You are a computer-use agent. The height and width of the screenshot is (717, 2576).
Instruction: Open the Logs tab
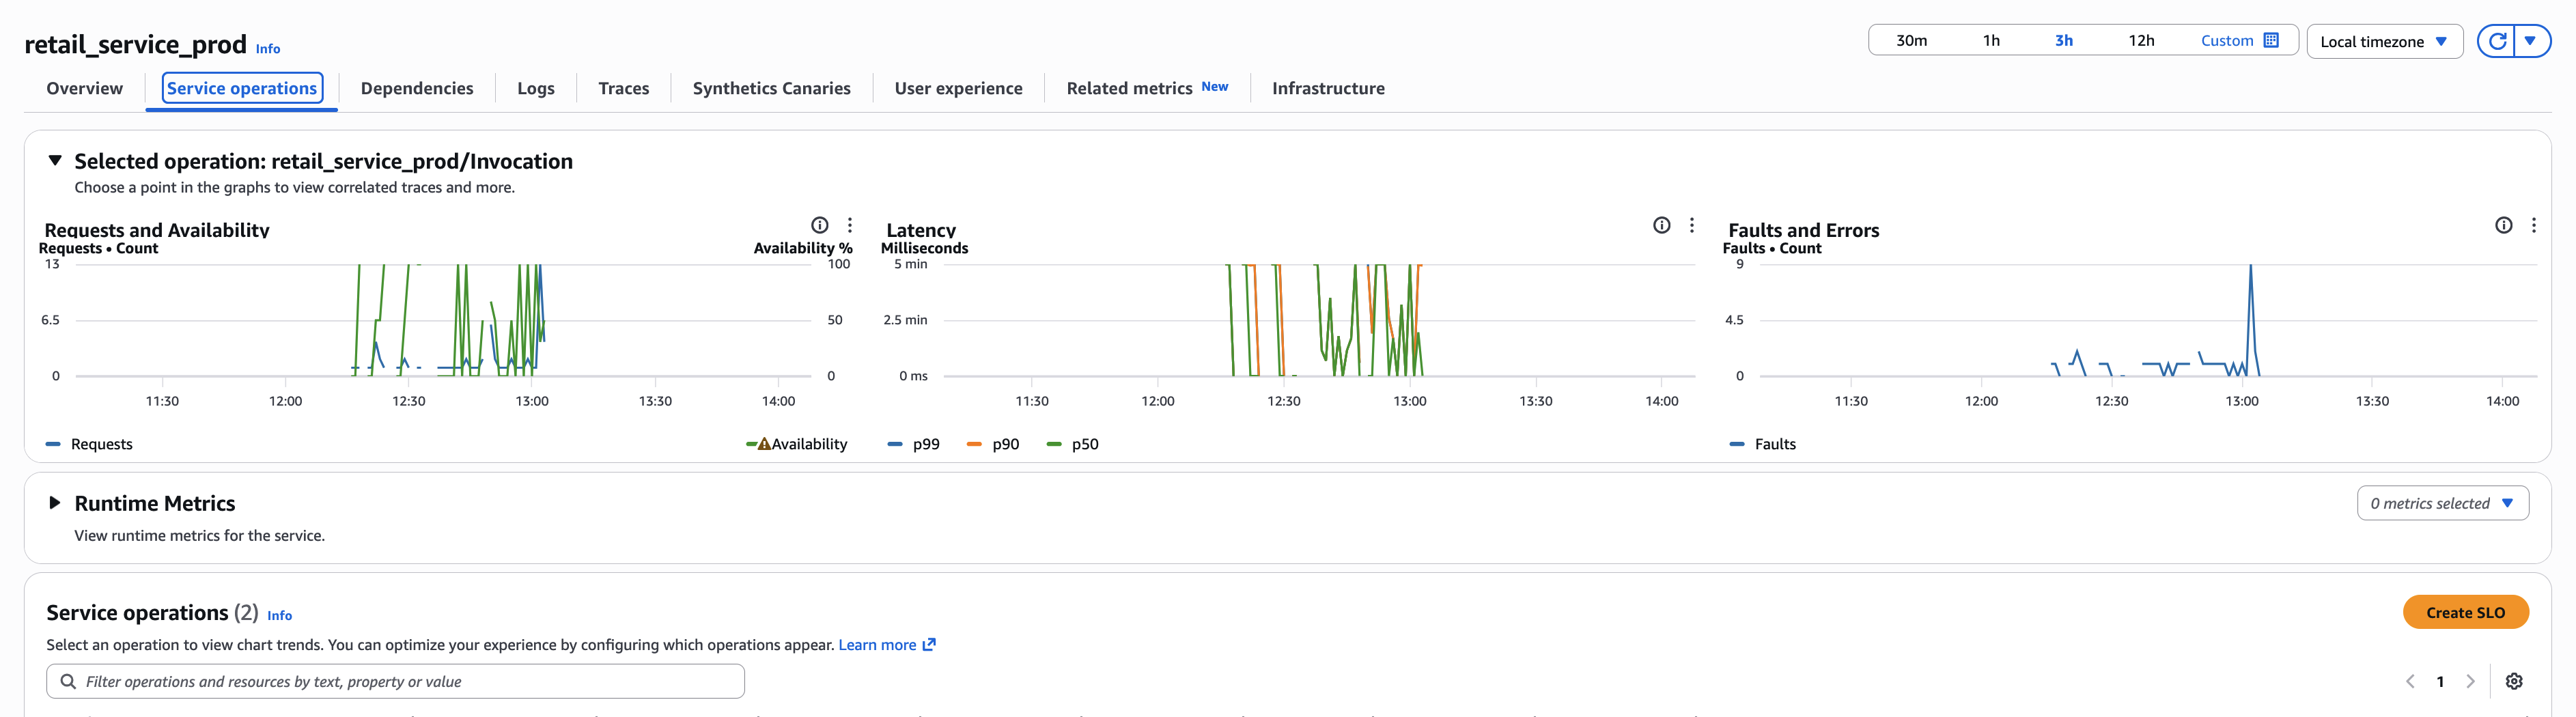[536, 88]
